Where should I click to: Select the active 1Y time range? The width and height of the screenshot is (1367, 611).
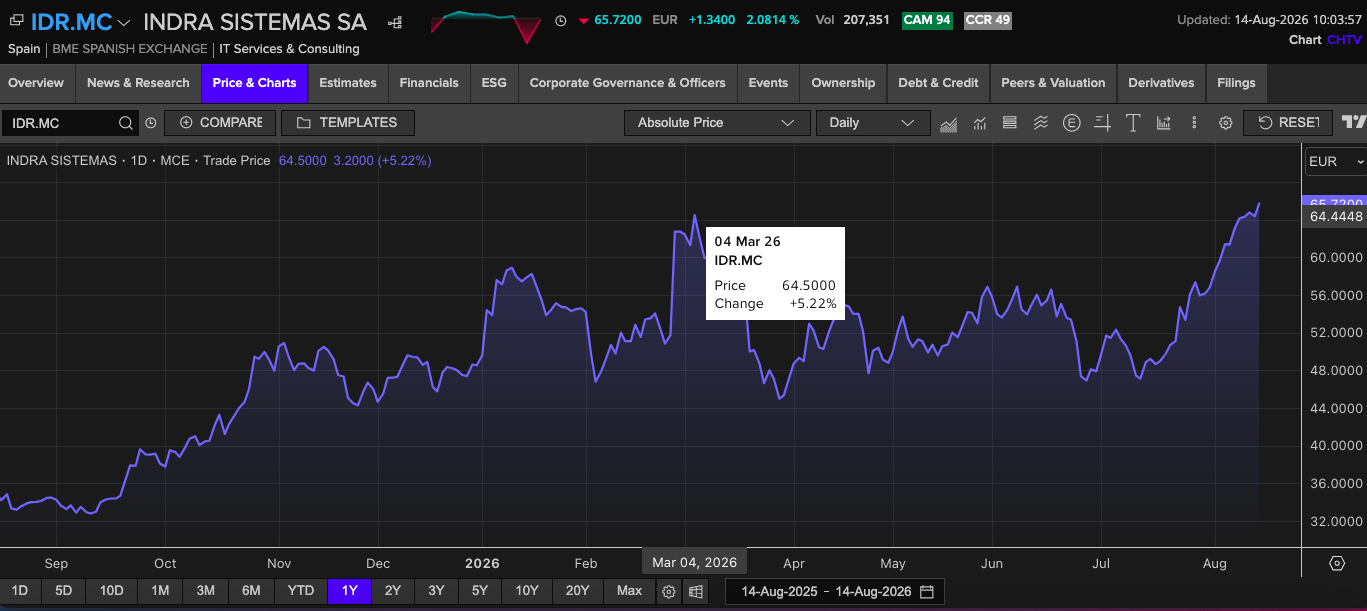click(x=349, y=591)
